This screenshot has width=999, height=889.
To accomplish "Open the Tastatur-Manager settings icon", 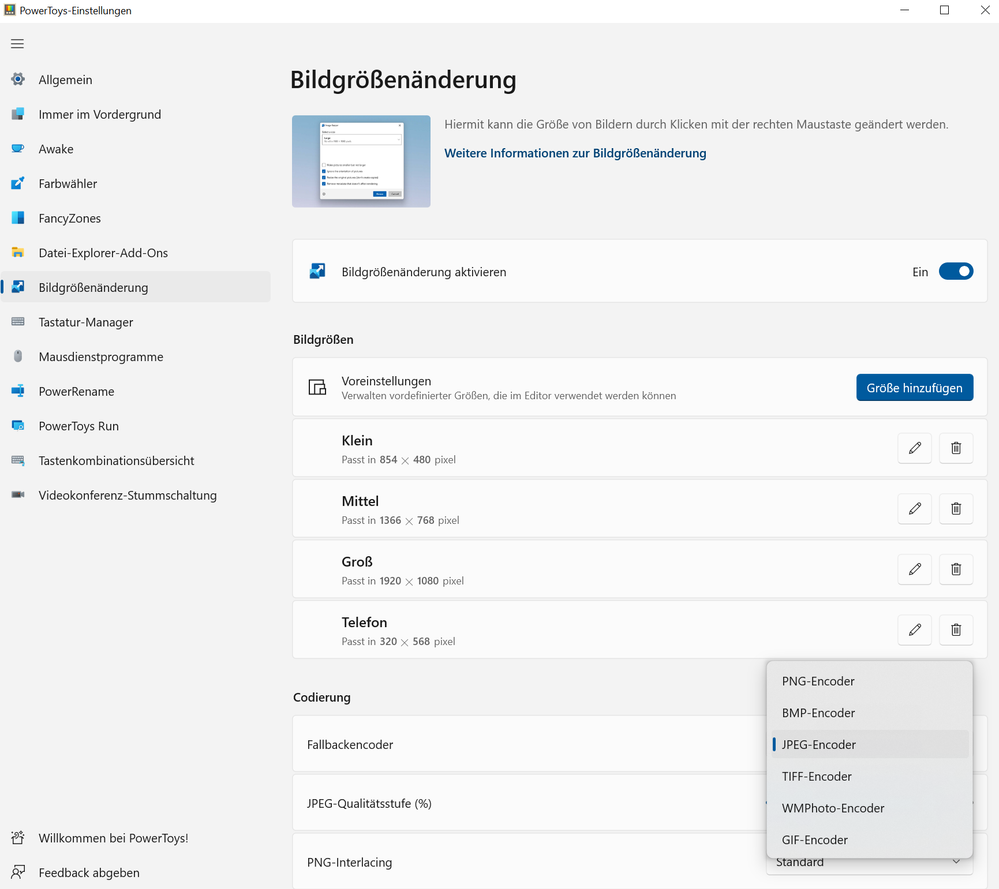I will pyautogui.click(x=18, y=322).
